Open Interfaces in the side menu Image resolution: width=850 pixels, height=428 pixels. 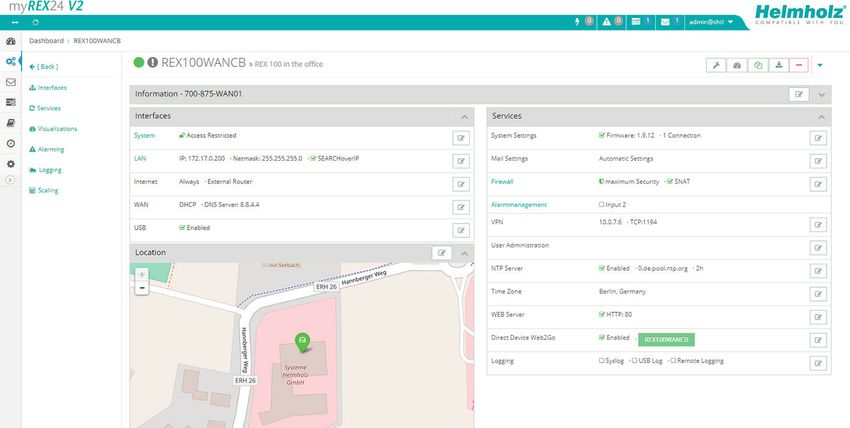(48, 87)
